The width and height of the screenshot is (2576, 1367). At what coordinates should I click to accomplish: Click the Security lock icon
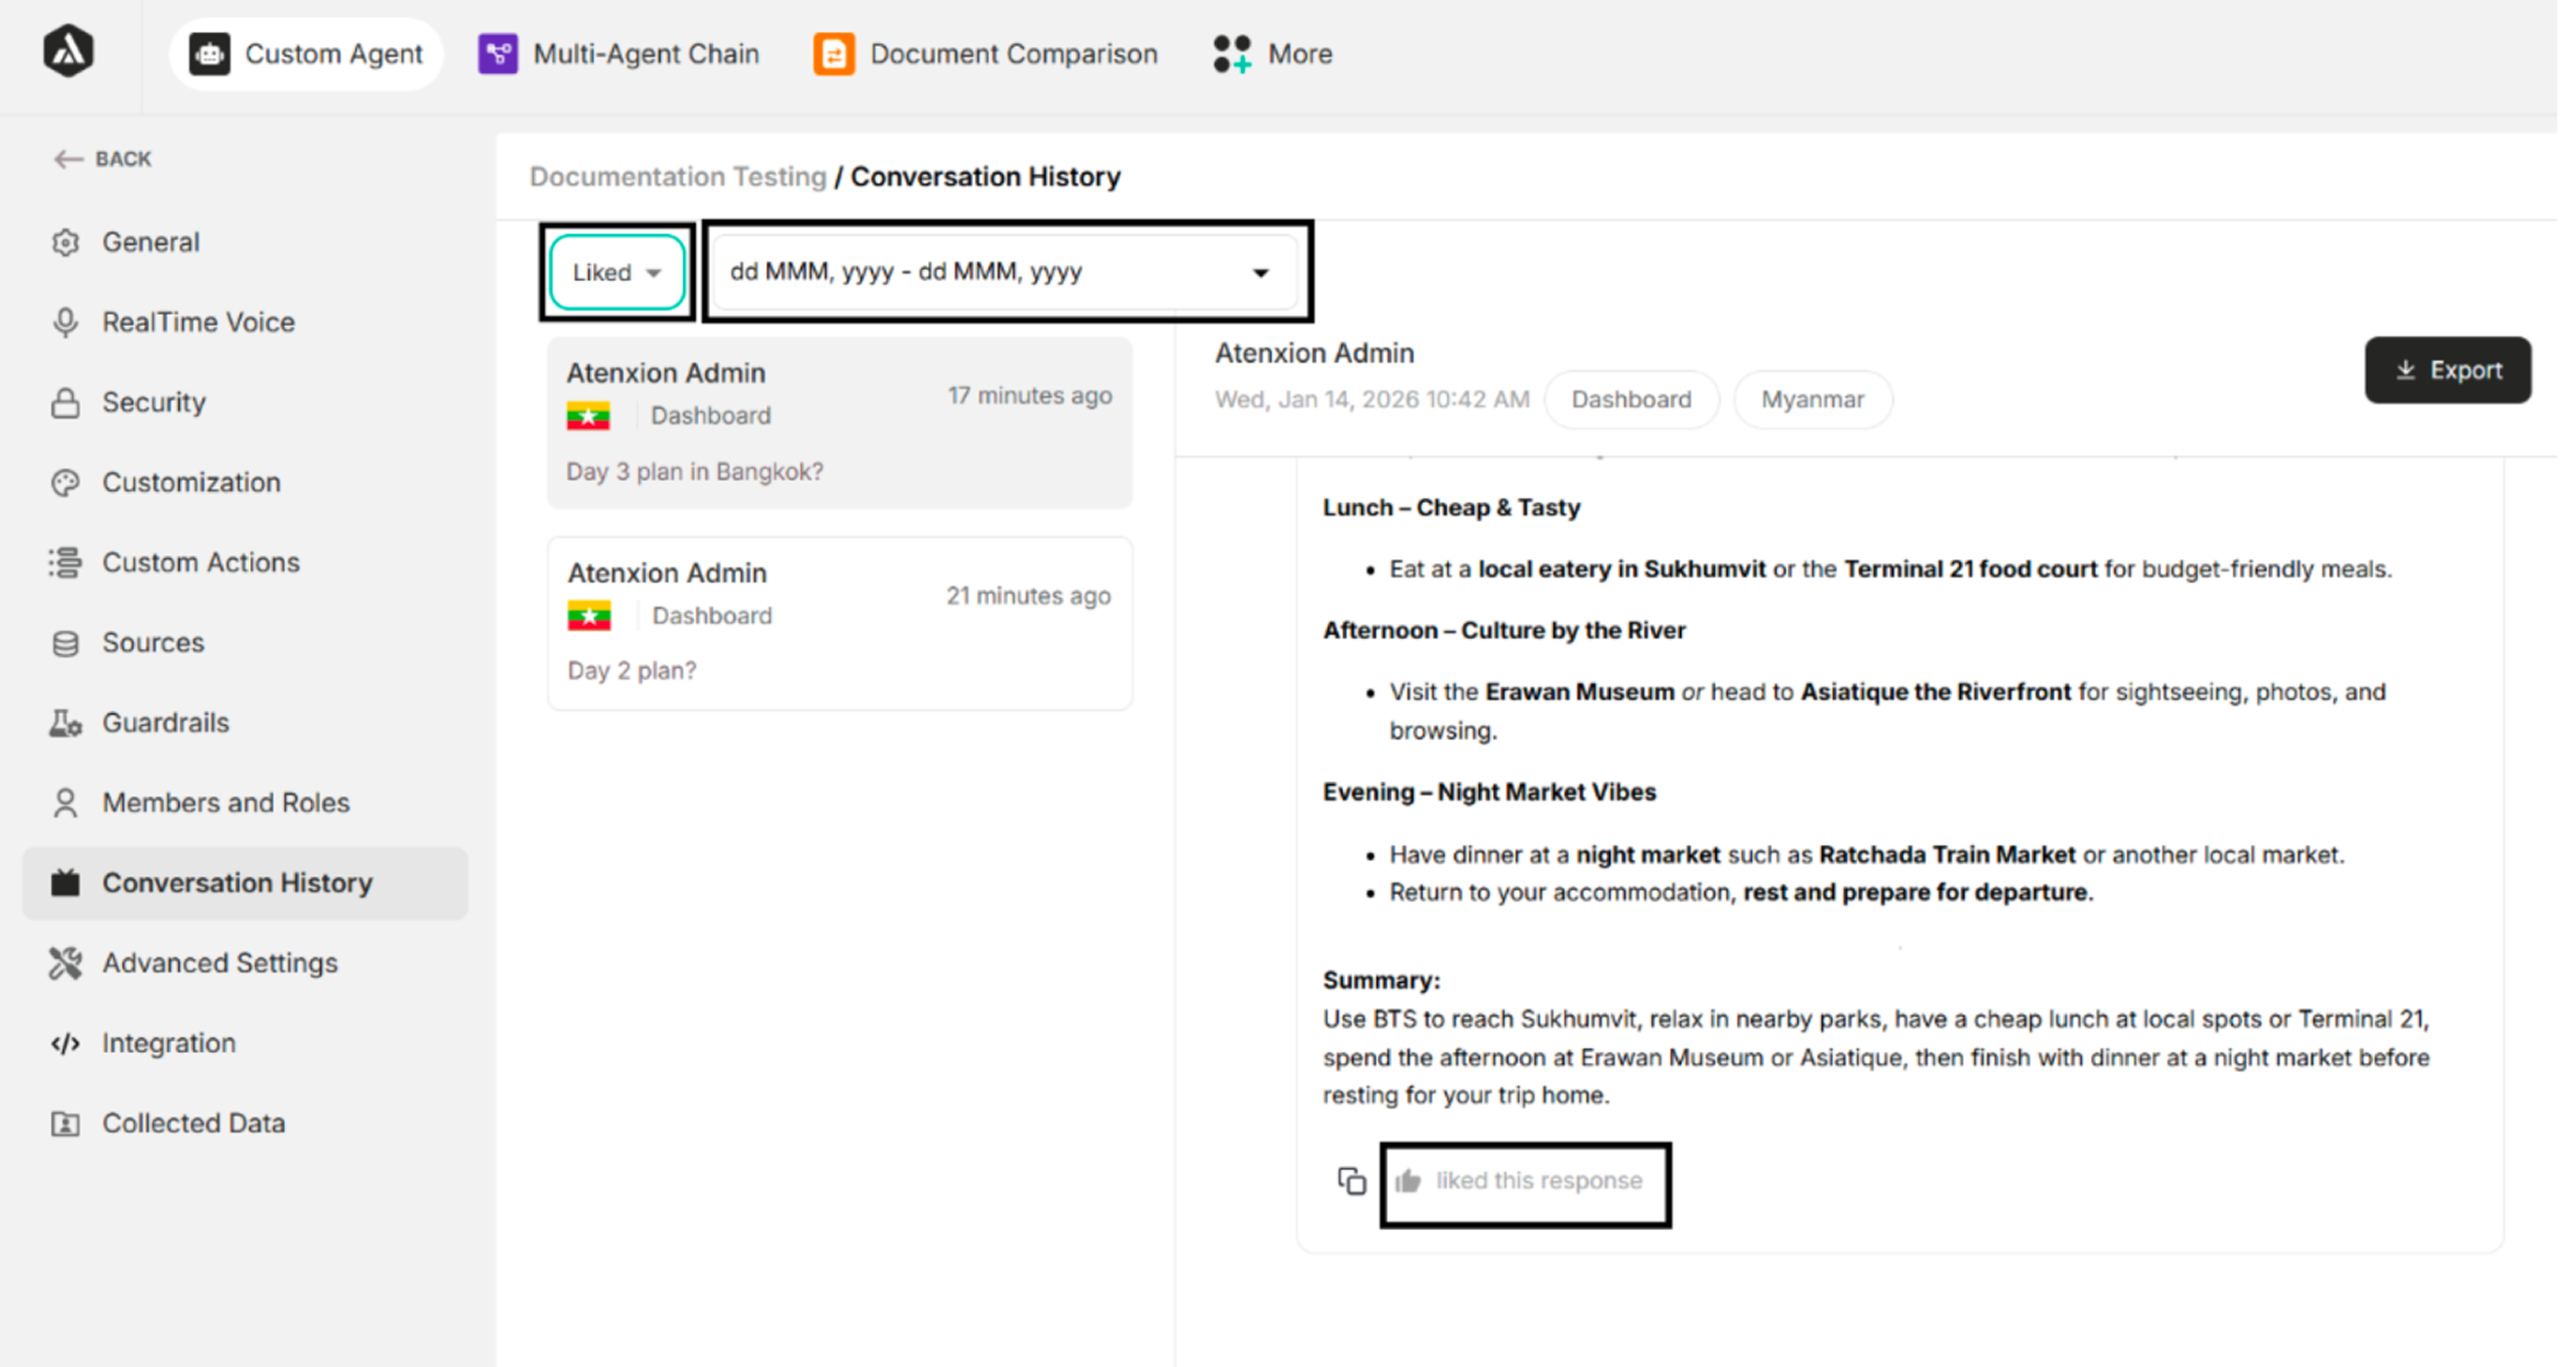pos(65,402)
